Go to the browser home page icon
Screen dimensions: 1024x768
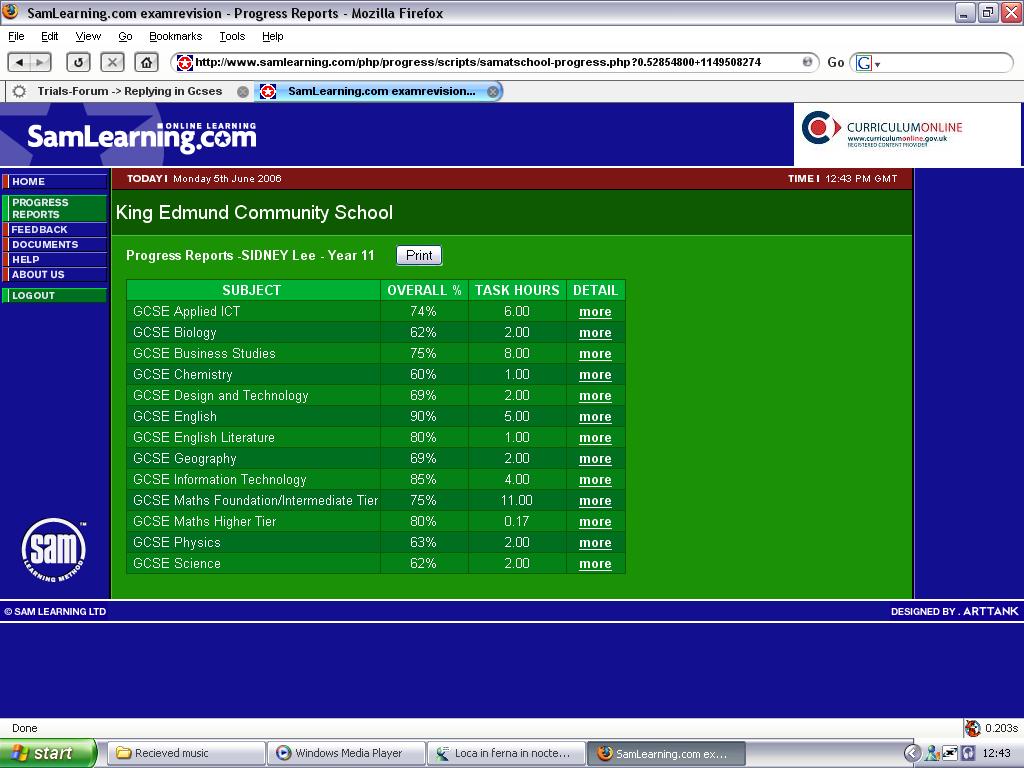pos(146,63)
